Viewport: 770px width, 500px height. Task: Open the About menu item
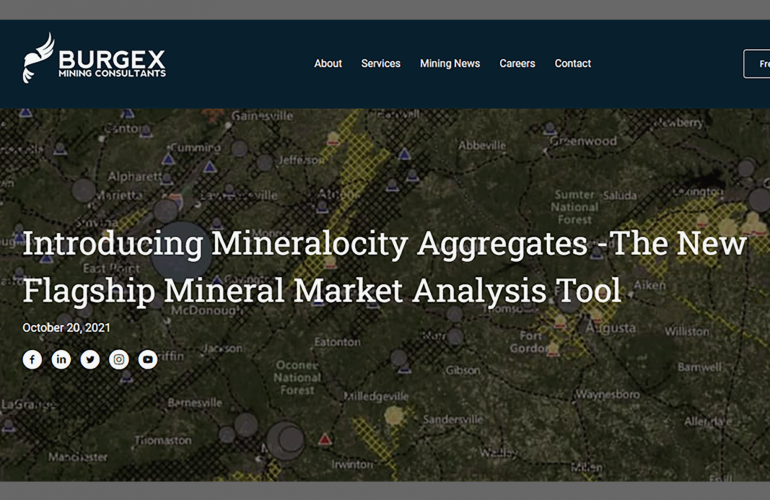[328, 64]
